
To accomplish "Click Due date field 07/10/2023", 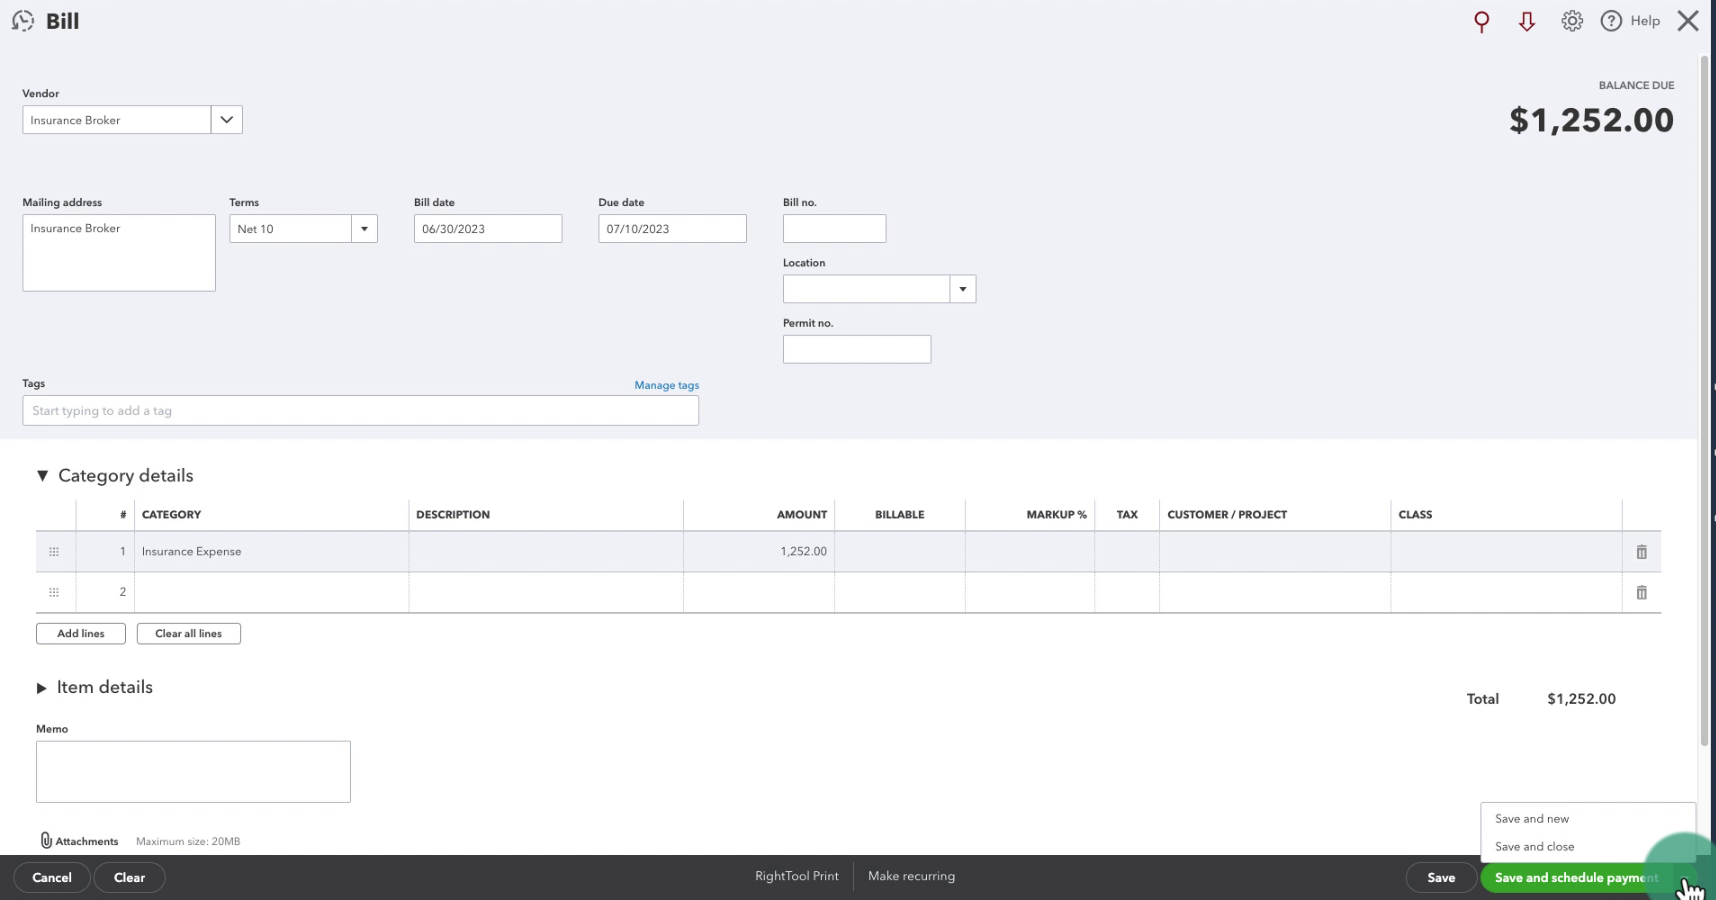I will 672,229.
